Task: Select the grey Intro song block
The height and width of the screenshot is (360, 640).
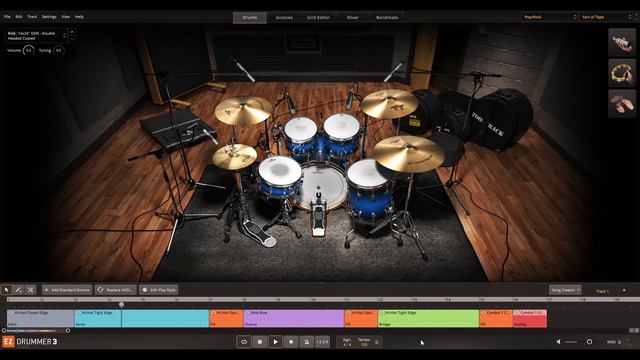Action: (x=40, y=318)
